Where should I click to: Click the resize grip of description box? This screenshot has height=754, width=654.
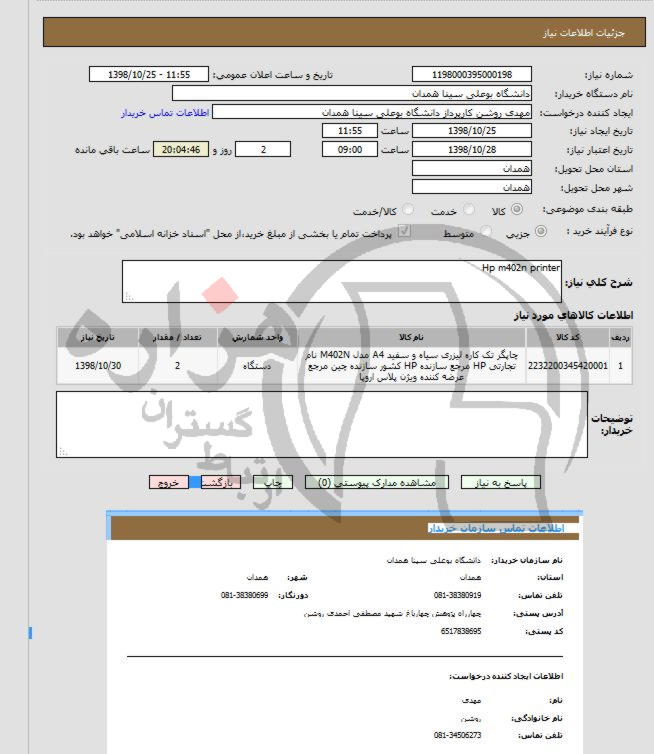129,297
